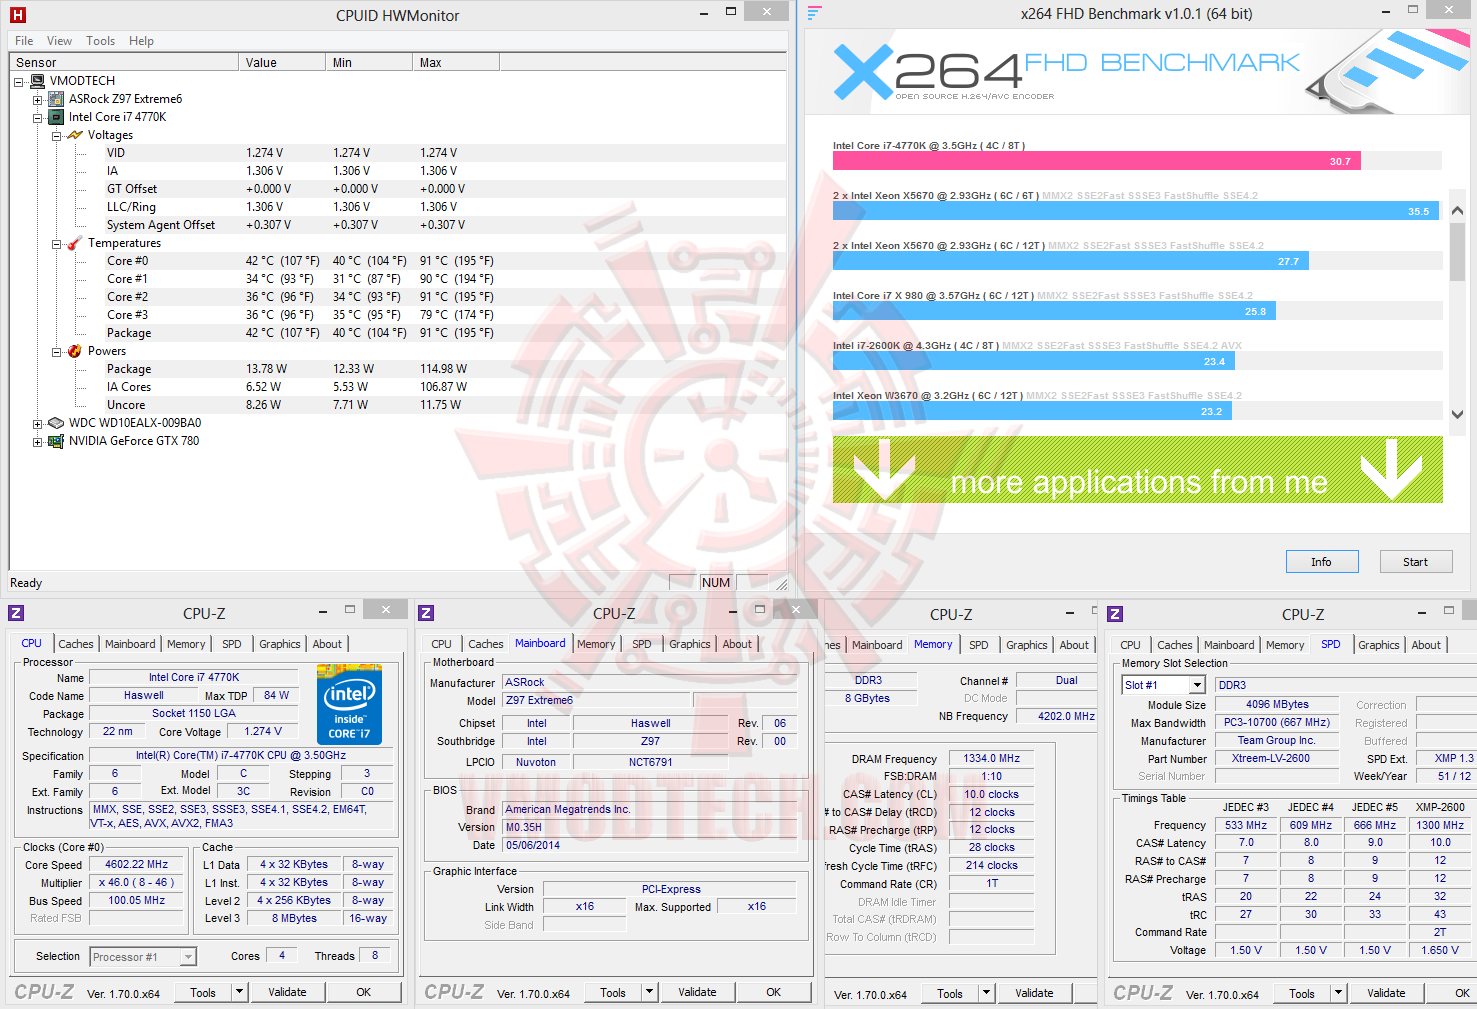Click Validate in the CPU-Z Processor window

pos(287,992)
